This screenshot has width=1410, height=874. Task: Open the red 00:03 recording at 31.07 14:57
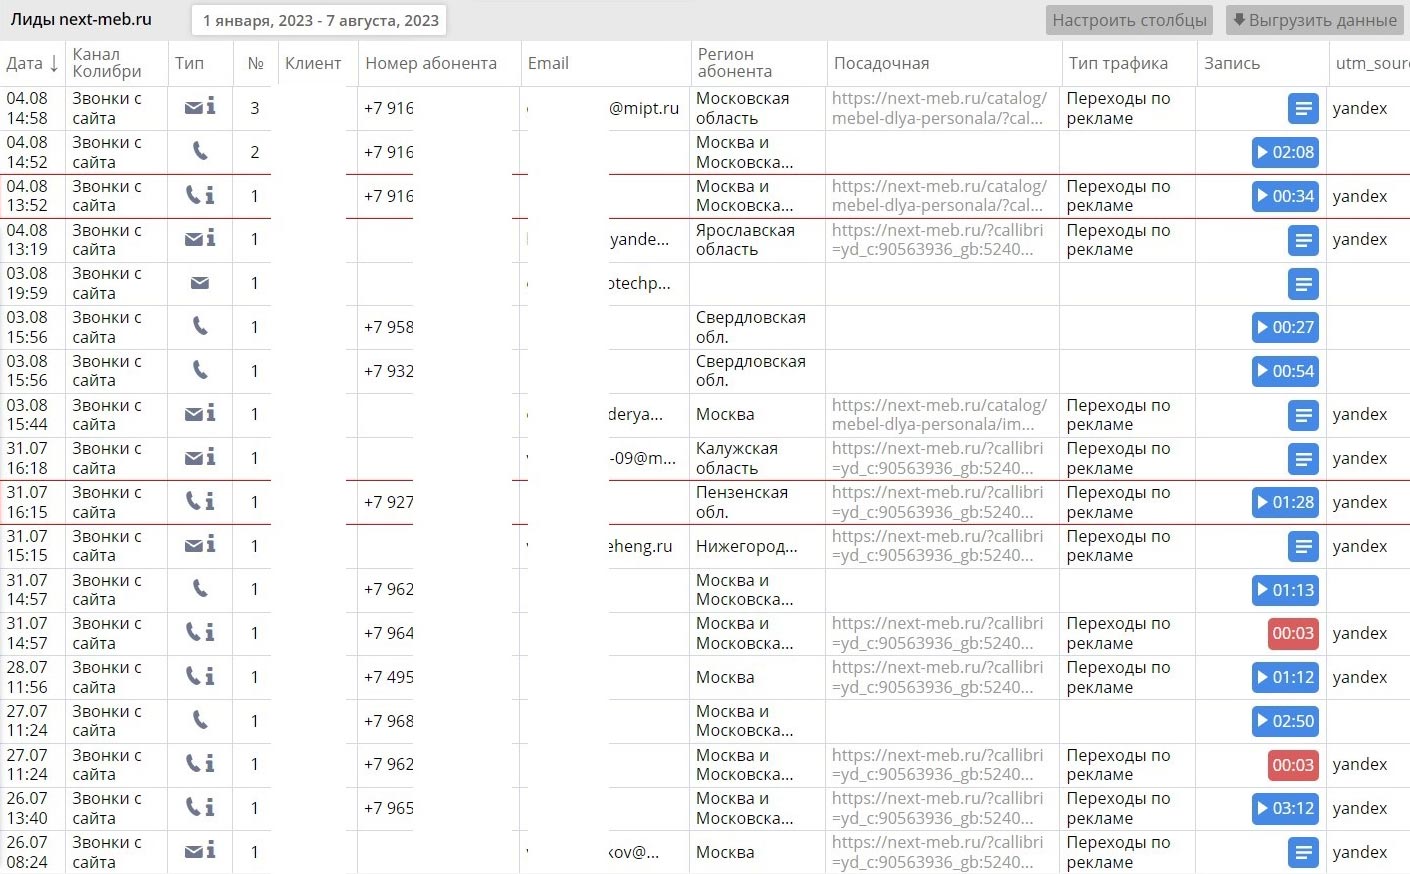click(x=1293, y=633)
